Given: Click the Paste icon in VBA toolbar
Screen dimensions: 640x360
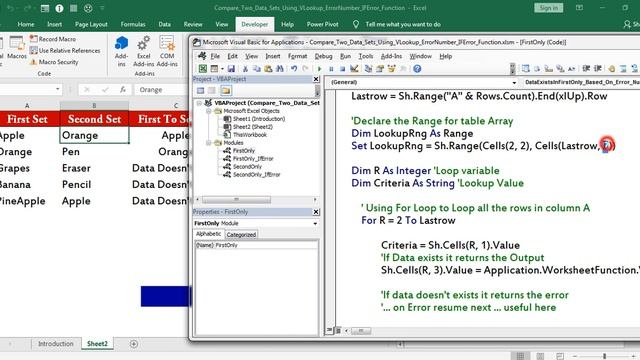Looking at the screenshot, I should tap(268, 69).
